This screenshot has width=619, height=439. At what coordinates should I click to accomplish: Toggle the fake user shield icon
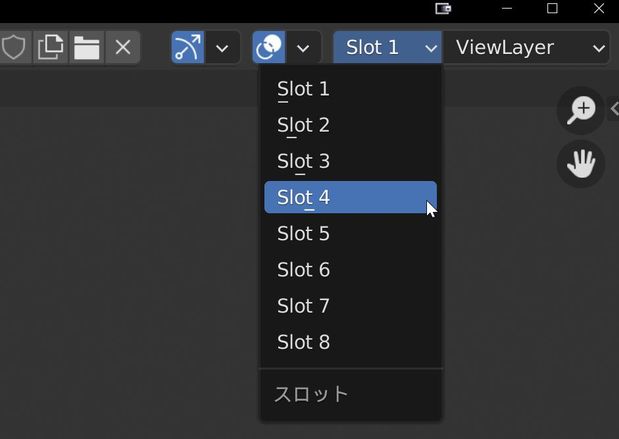point(15,47)
